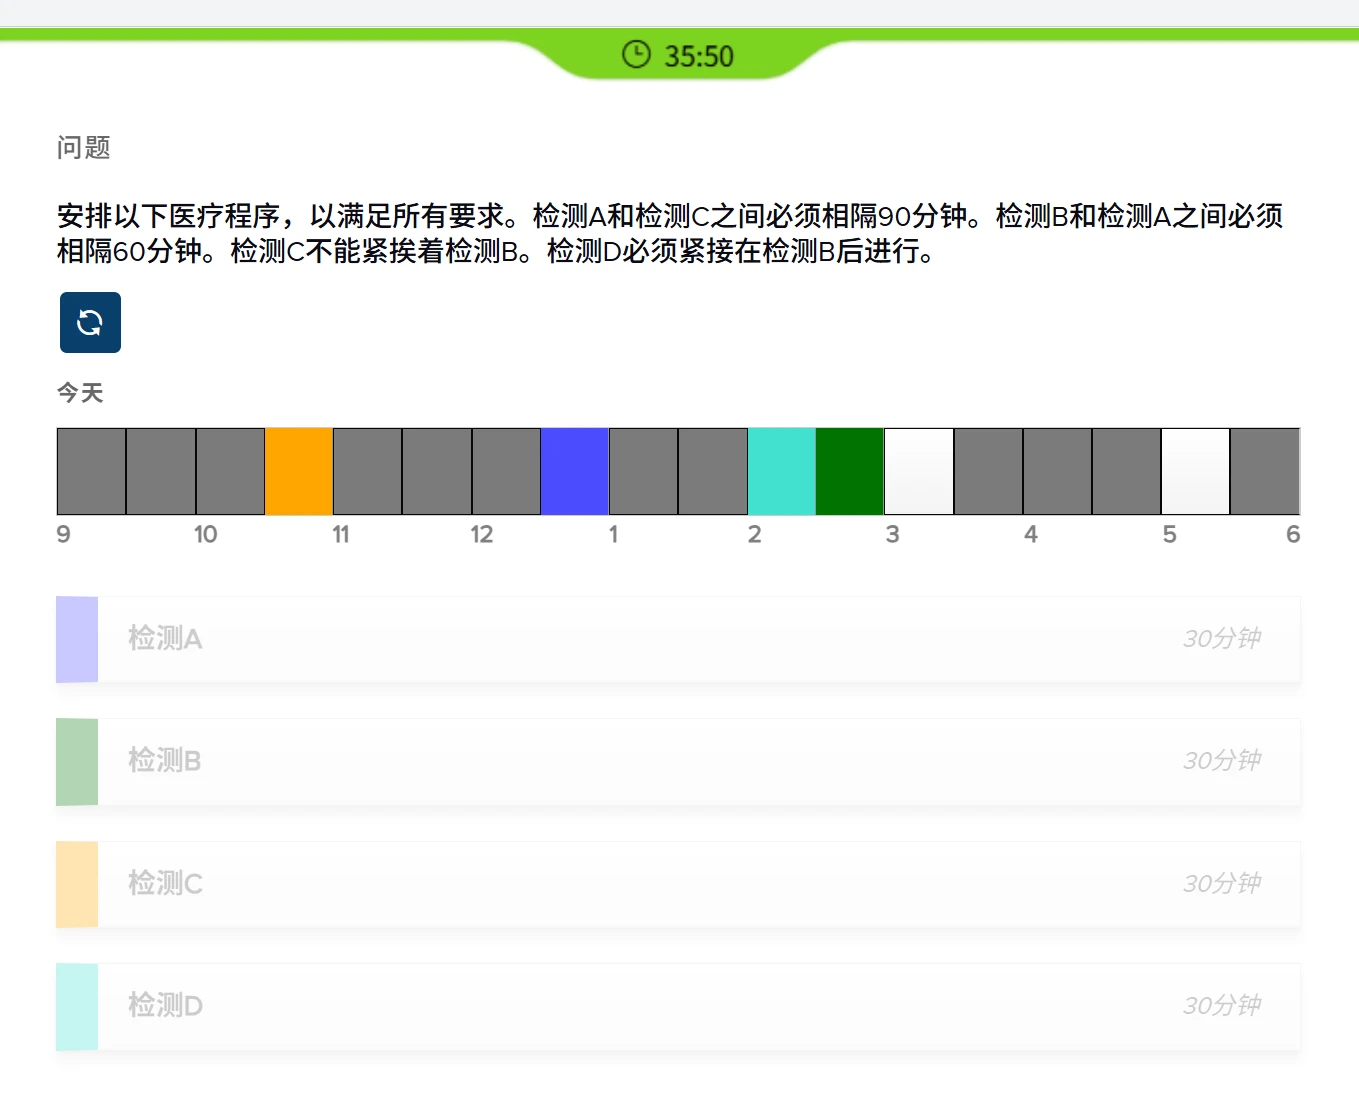Click the 30分钟 duration on 检测C row

1222,883
